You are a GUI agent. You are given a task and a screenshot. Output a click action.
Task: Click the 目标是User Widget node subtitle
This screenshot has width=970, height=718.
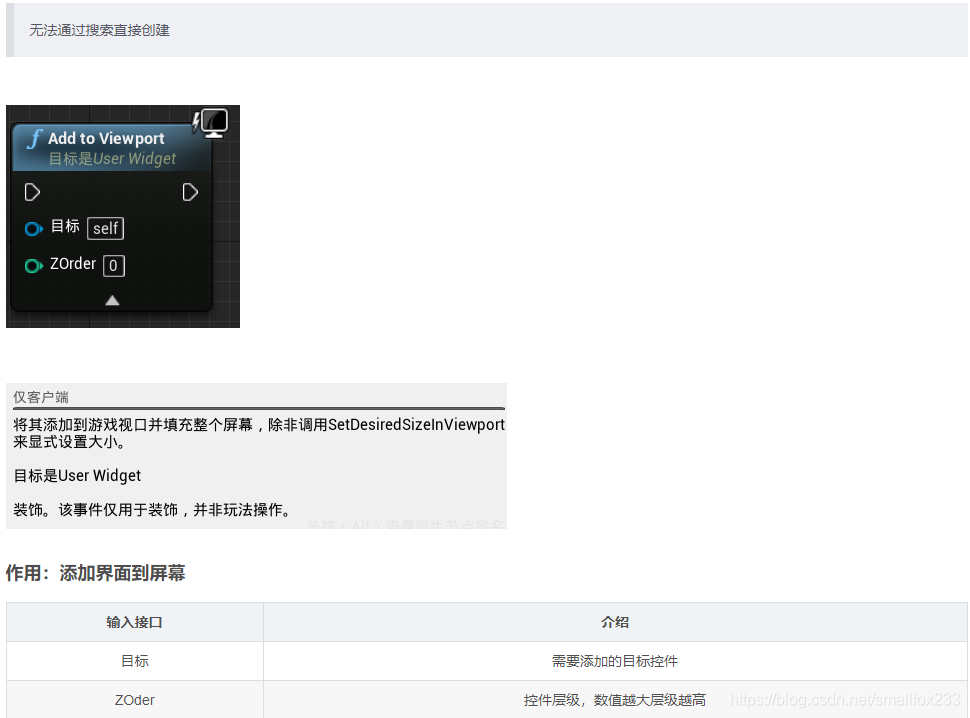pos(112,159)
